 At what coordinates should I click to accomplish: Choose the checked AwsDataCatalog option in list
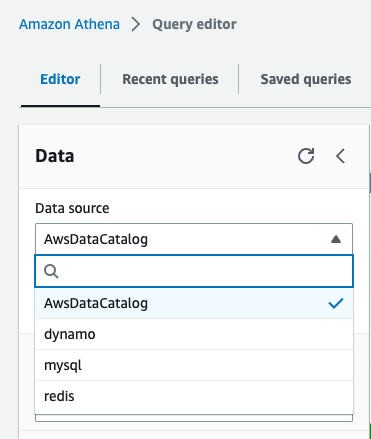pyautogui.click(x=194, y=303)
